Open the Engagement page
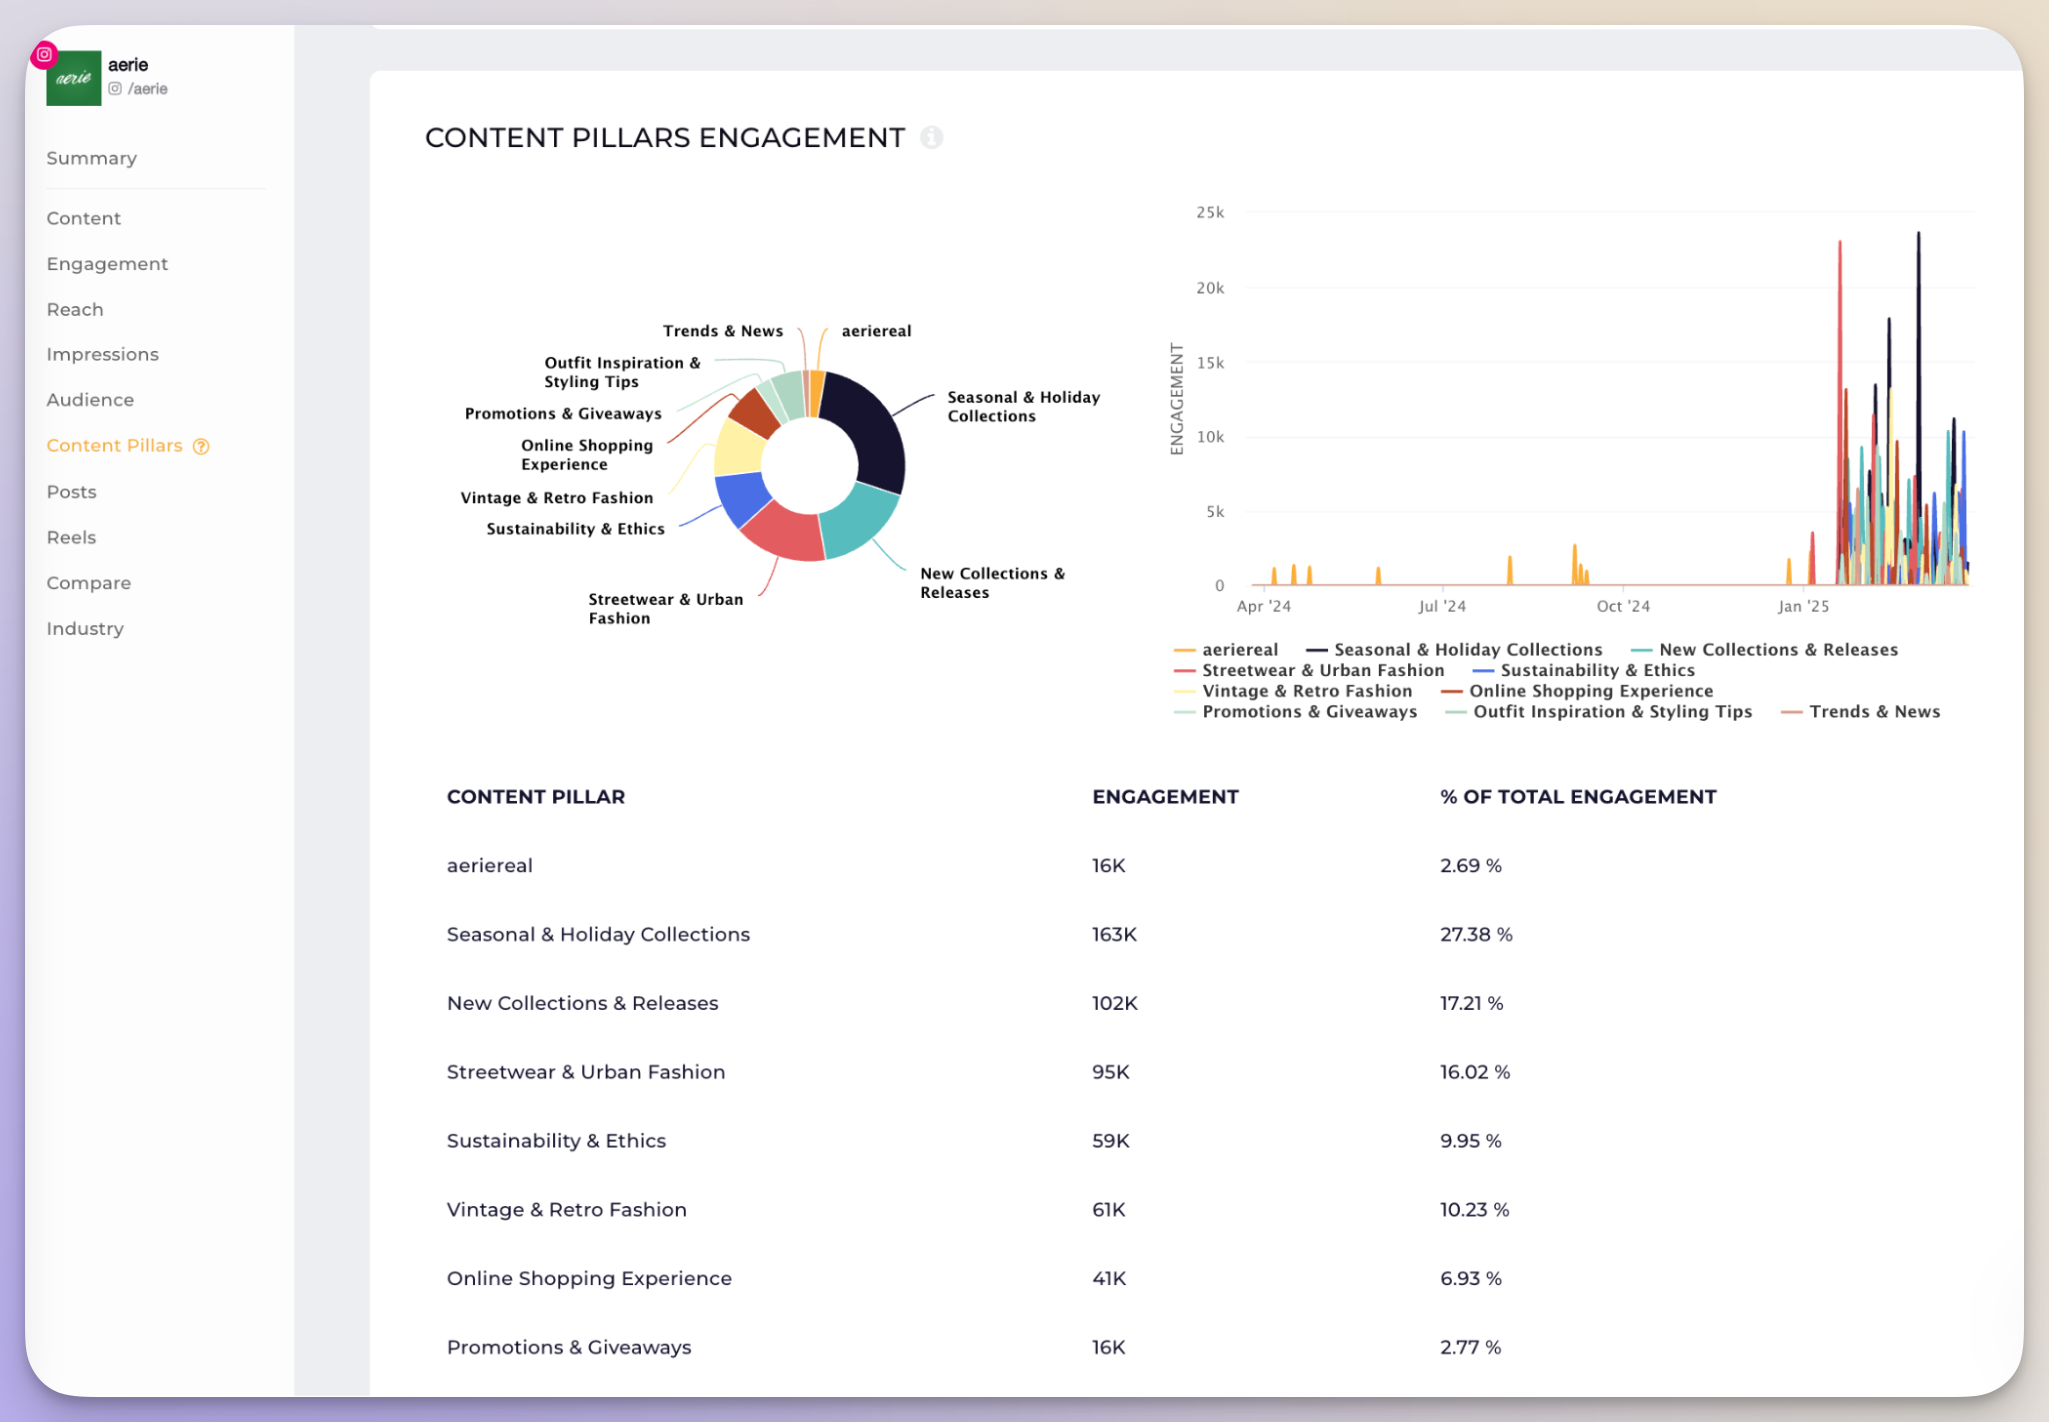This screenshot has width=2049, height=1422. coord(107,264)
